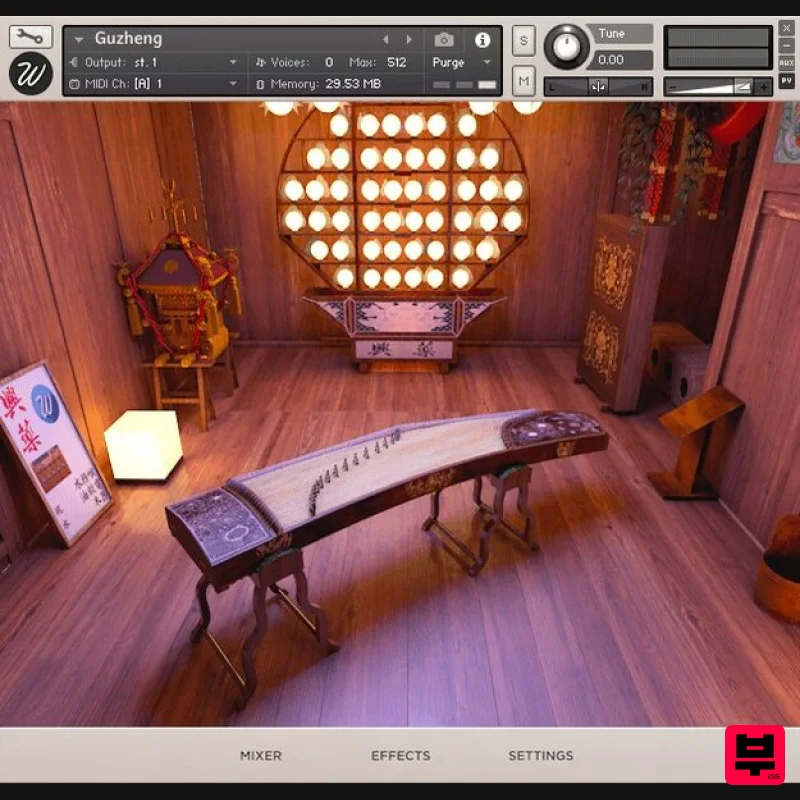The image size is (800, 800).
Task: Switch to the MIXER tab
Action: click(x=260, y=756)
